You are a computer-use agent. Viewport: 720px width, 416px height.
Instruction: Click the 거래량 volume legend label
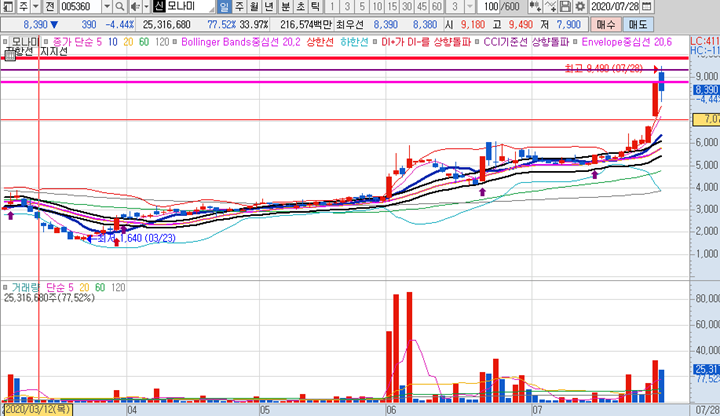pyautogui.click(x=25, y=288)
